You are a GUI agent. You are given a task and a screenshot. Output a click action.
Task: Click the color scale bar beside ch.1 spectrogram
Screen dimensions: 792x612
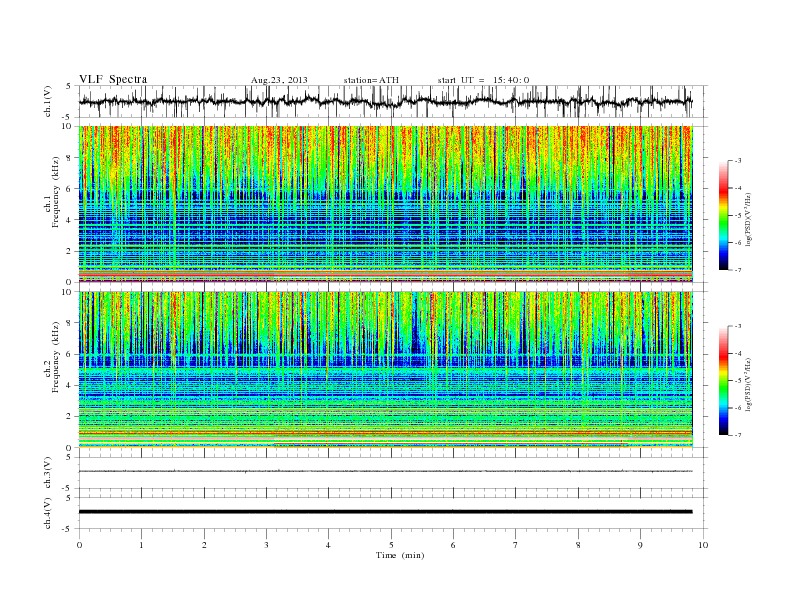click(x=723, y=215)
